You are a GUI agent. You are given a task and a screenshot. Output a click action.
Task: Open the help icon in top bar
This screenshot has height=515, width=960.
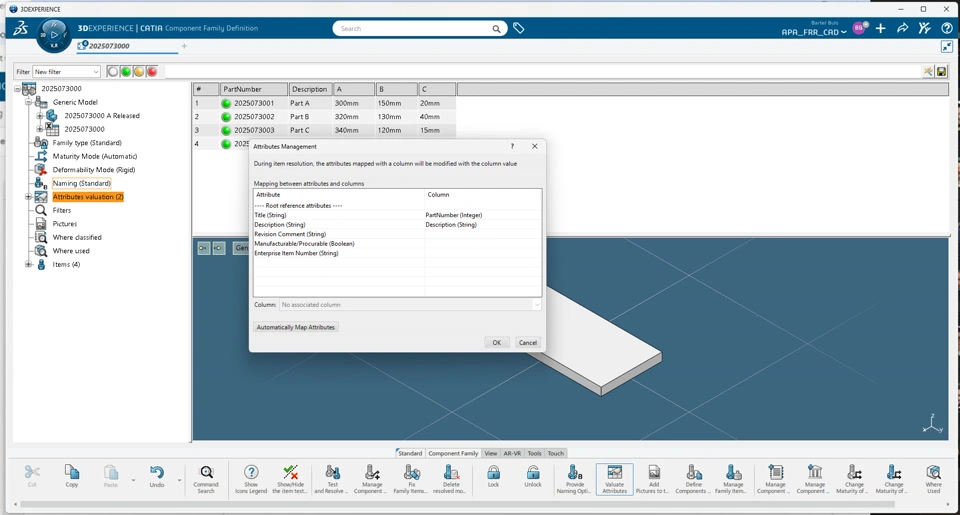click(x=947, y=28)
